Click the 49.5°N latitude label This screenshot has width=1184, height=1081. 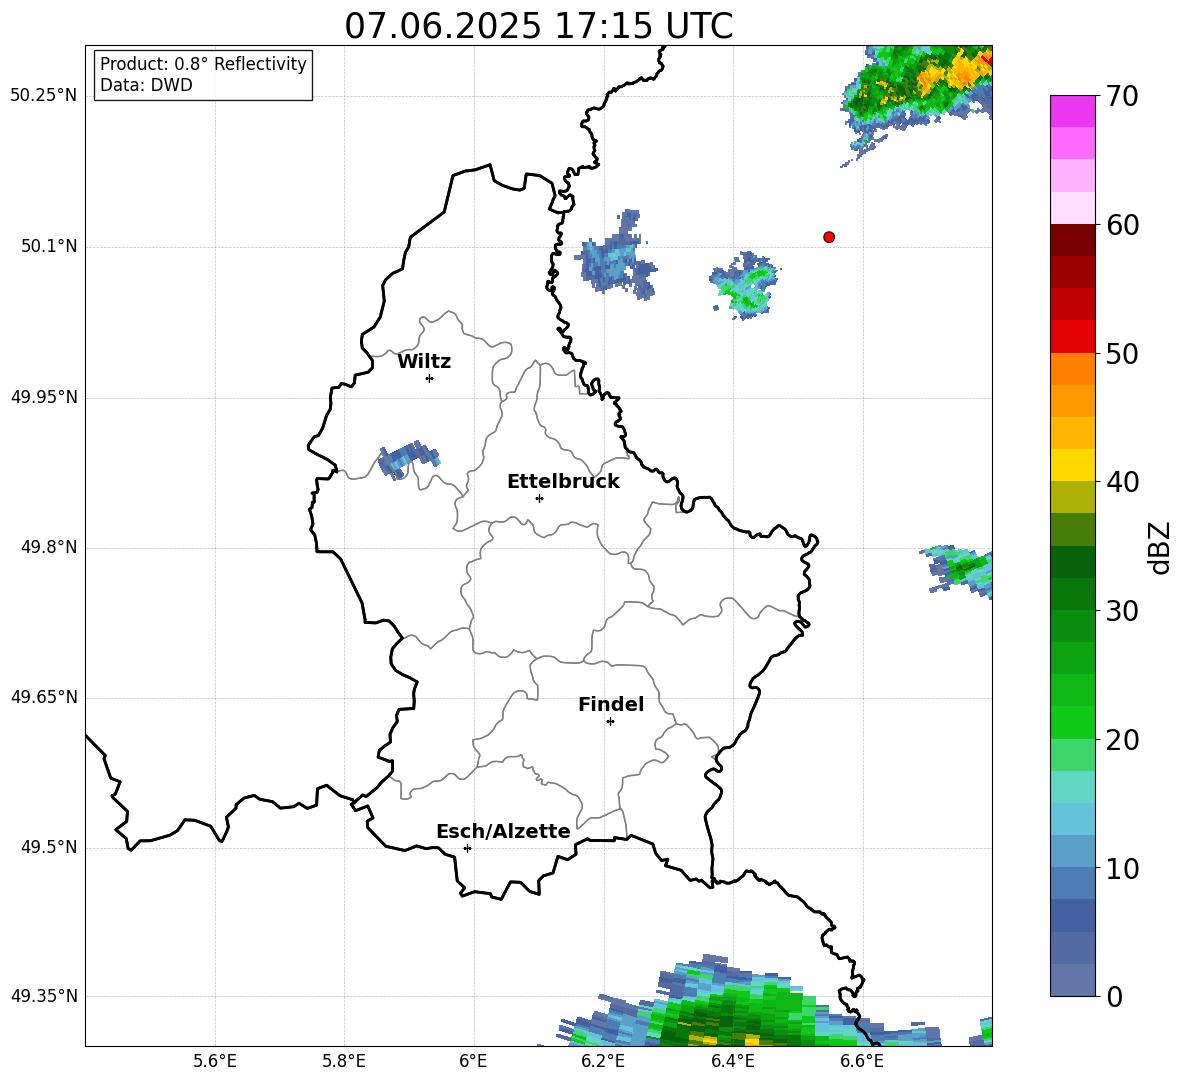(x=49, y=847)
